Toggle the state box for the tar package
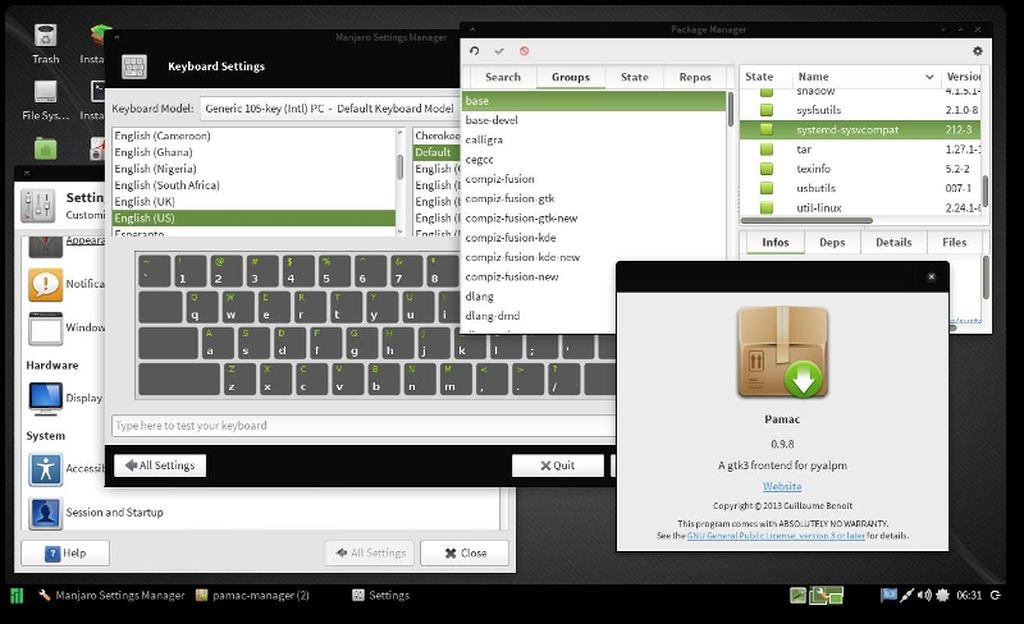This screenshot has width=1024, height=624. point(767,149)
